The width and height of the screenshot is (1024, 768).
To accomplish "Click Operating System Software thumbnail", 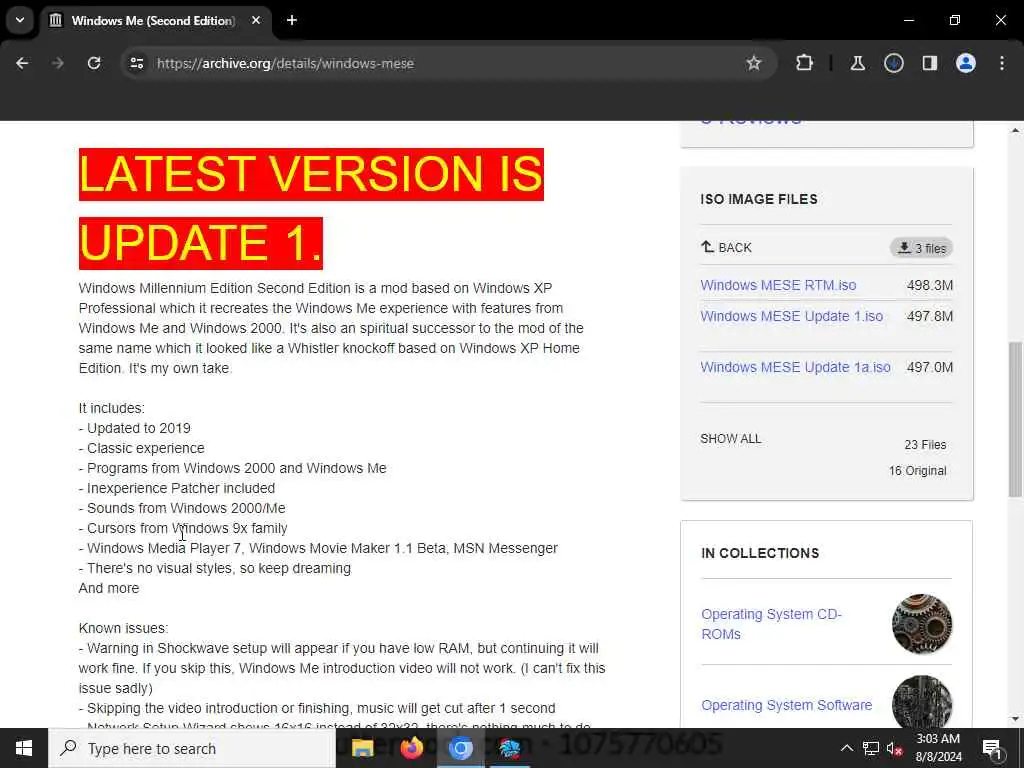I will click(921, 702).
